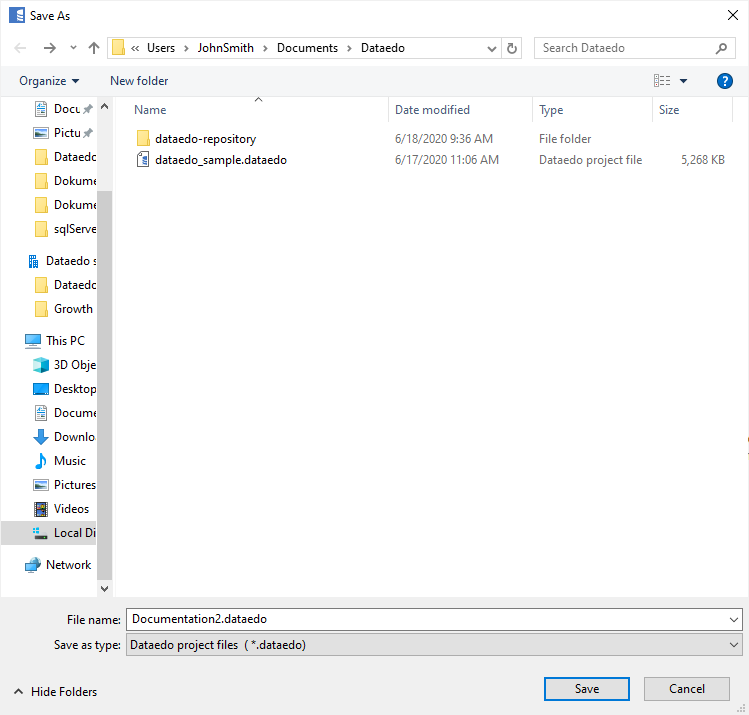Open Help via the blue question mark icon
The height and width of the screenshot is (715, 749).
[x=725, y=81]
